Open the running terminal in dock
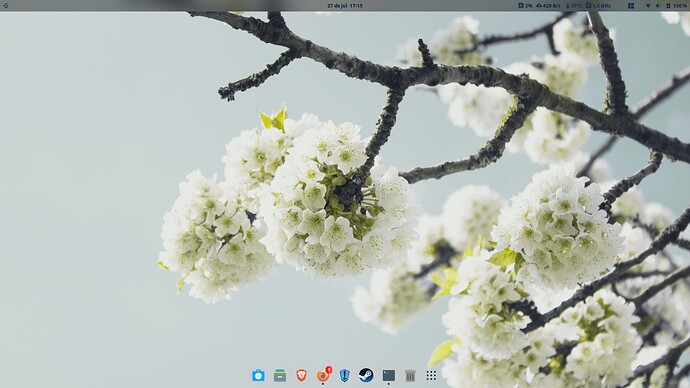Image resolution: width=690 pixels, height=388 pixels. (388, 375)
